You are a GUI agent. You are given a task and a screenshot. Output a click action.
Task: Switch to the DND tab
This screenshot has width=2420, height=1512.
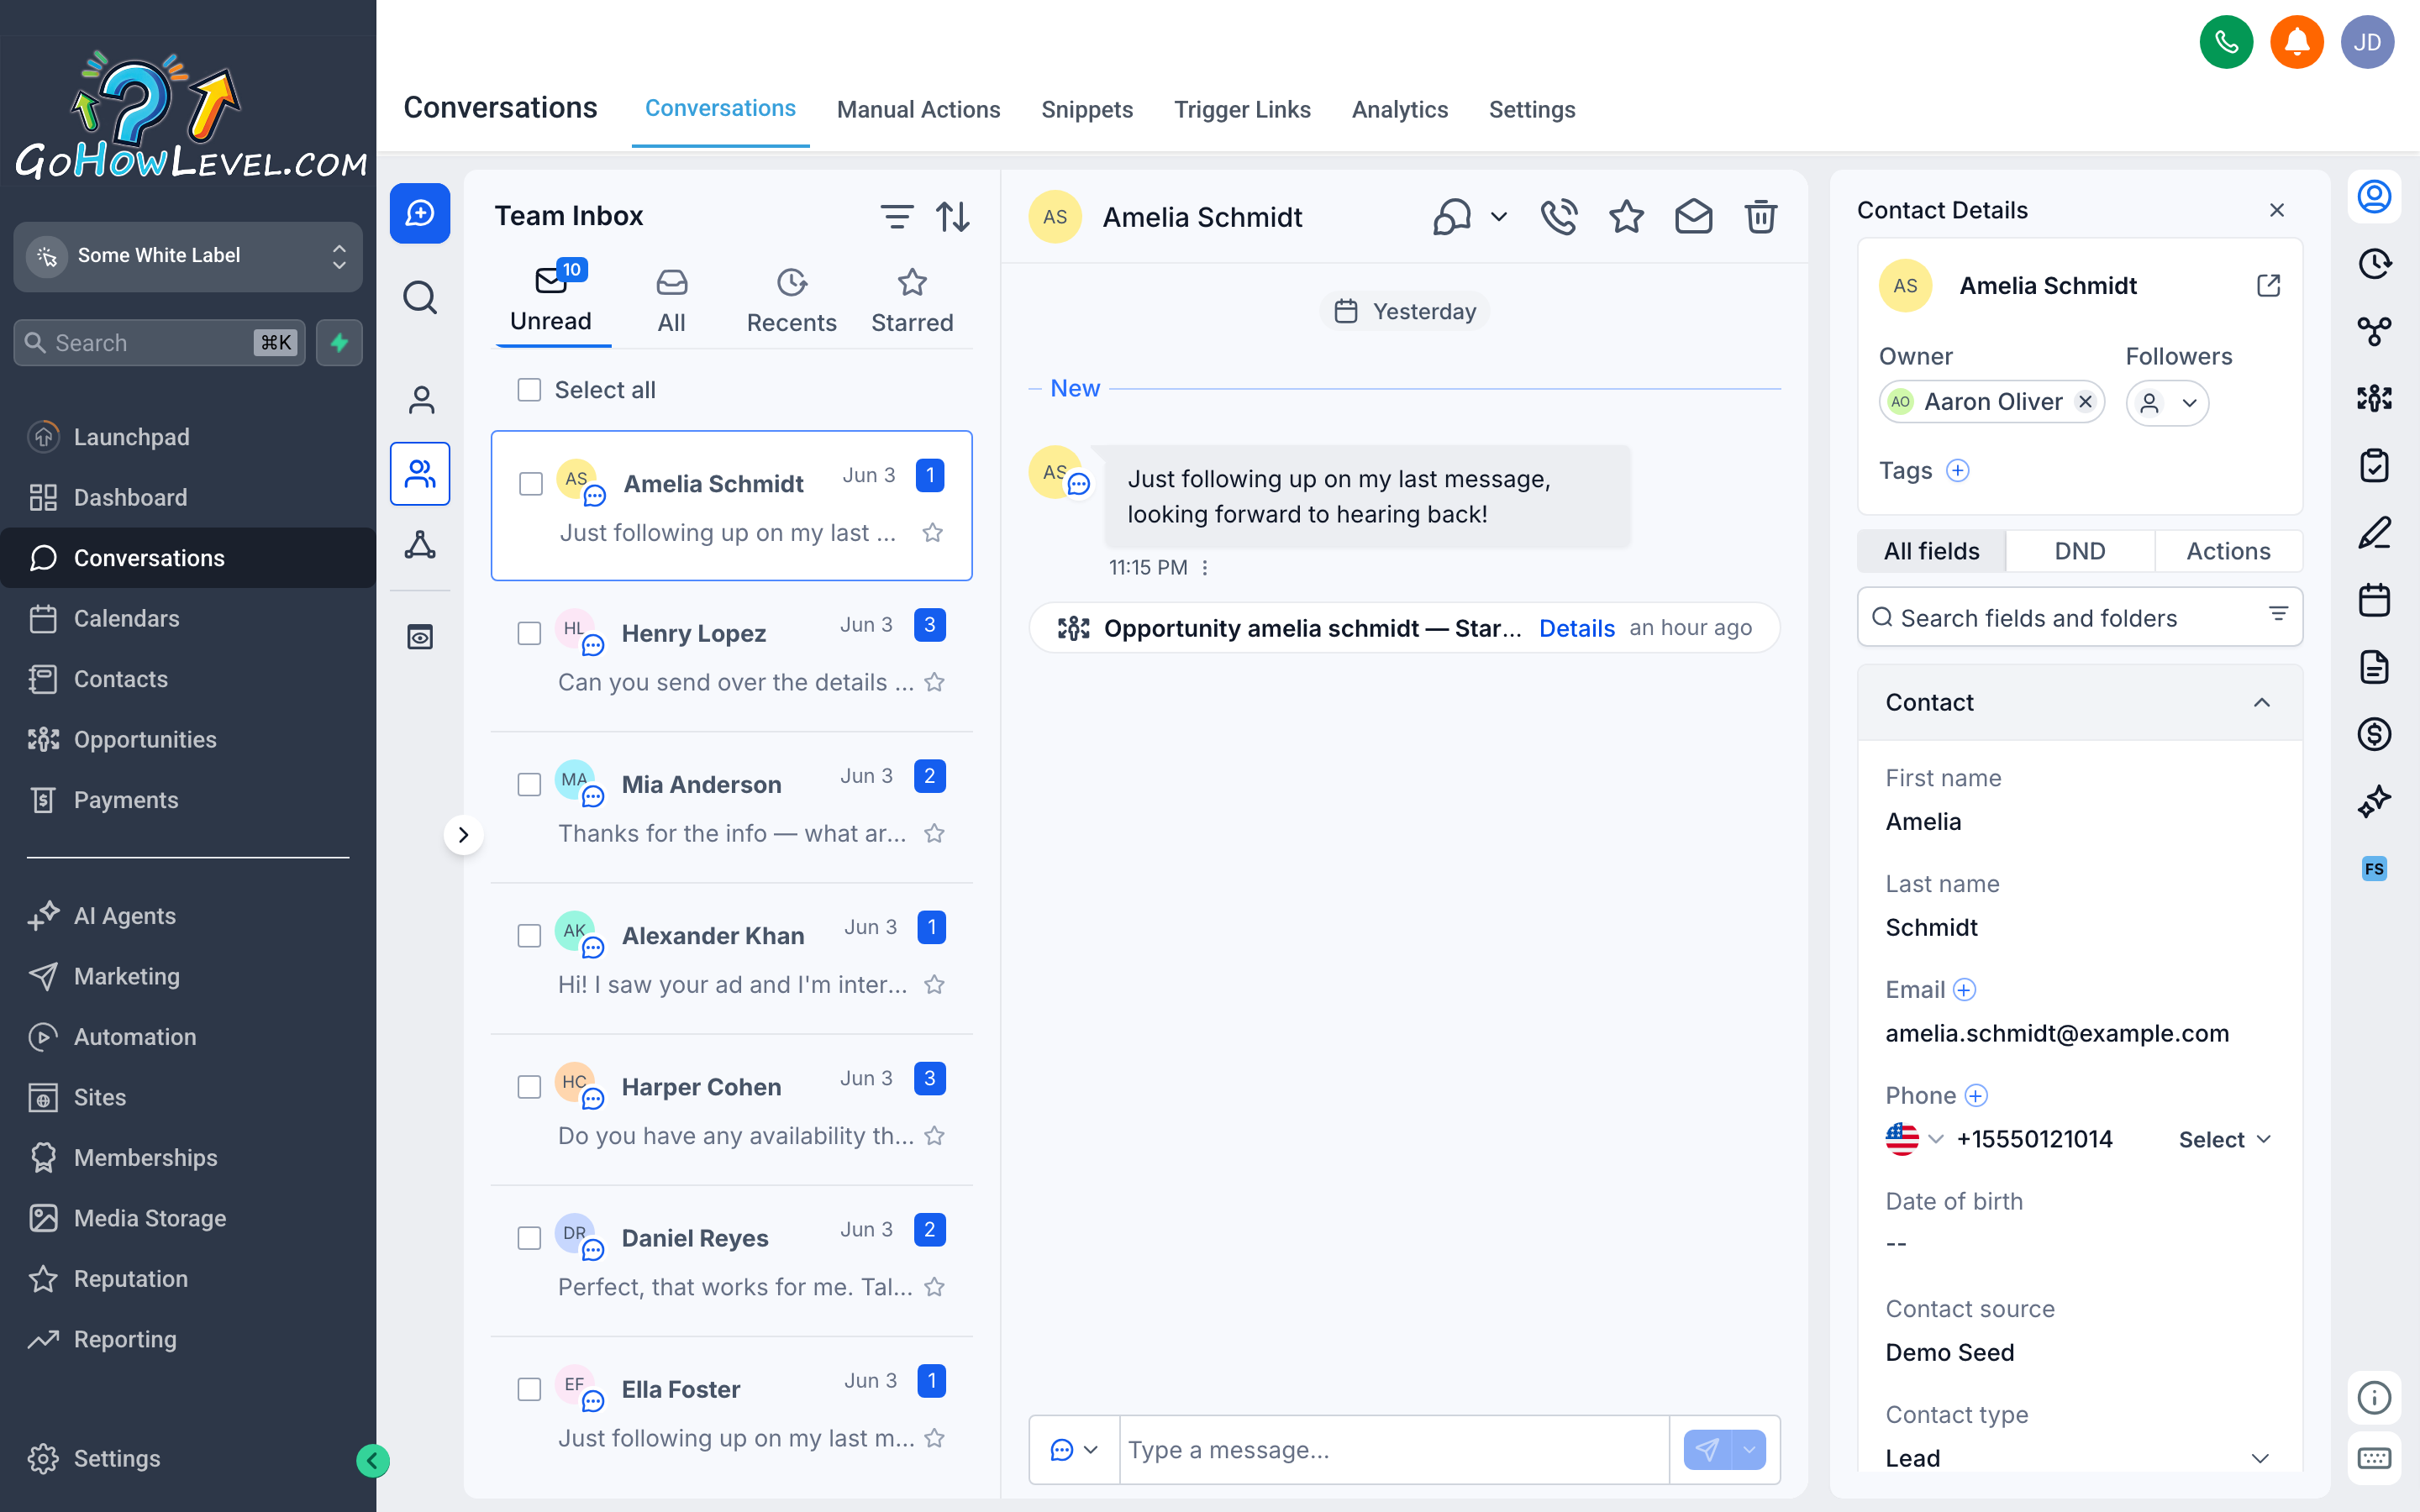pos(2079,551)
